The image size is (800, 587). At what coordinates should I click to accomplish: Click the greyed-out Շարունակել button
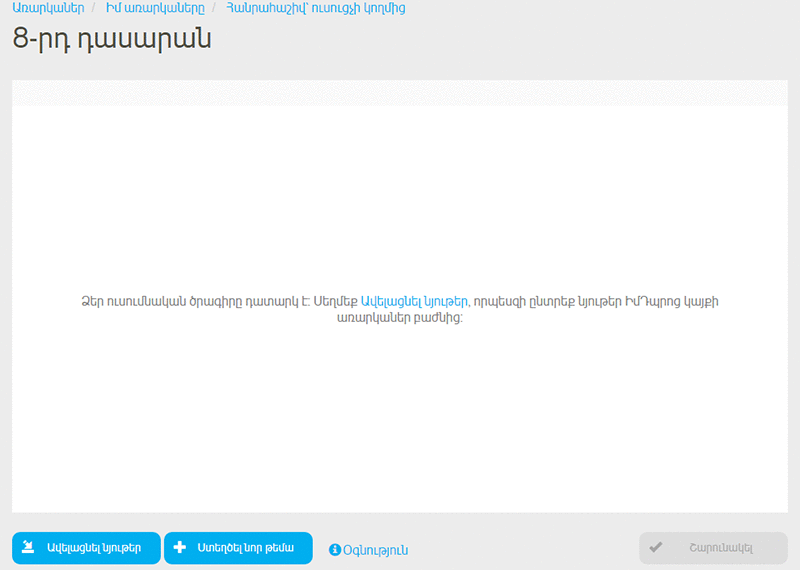(713, 548)
